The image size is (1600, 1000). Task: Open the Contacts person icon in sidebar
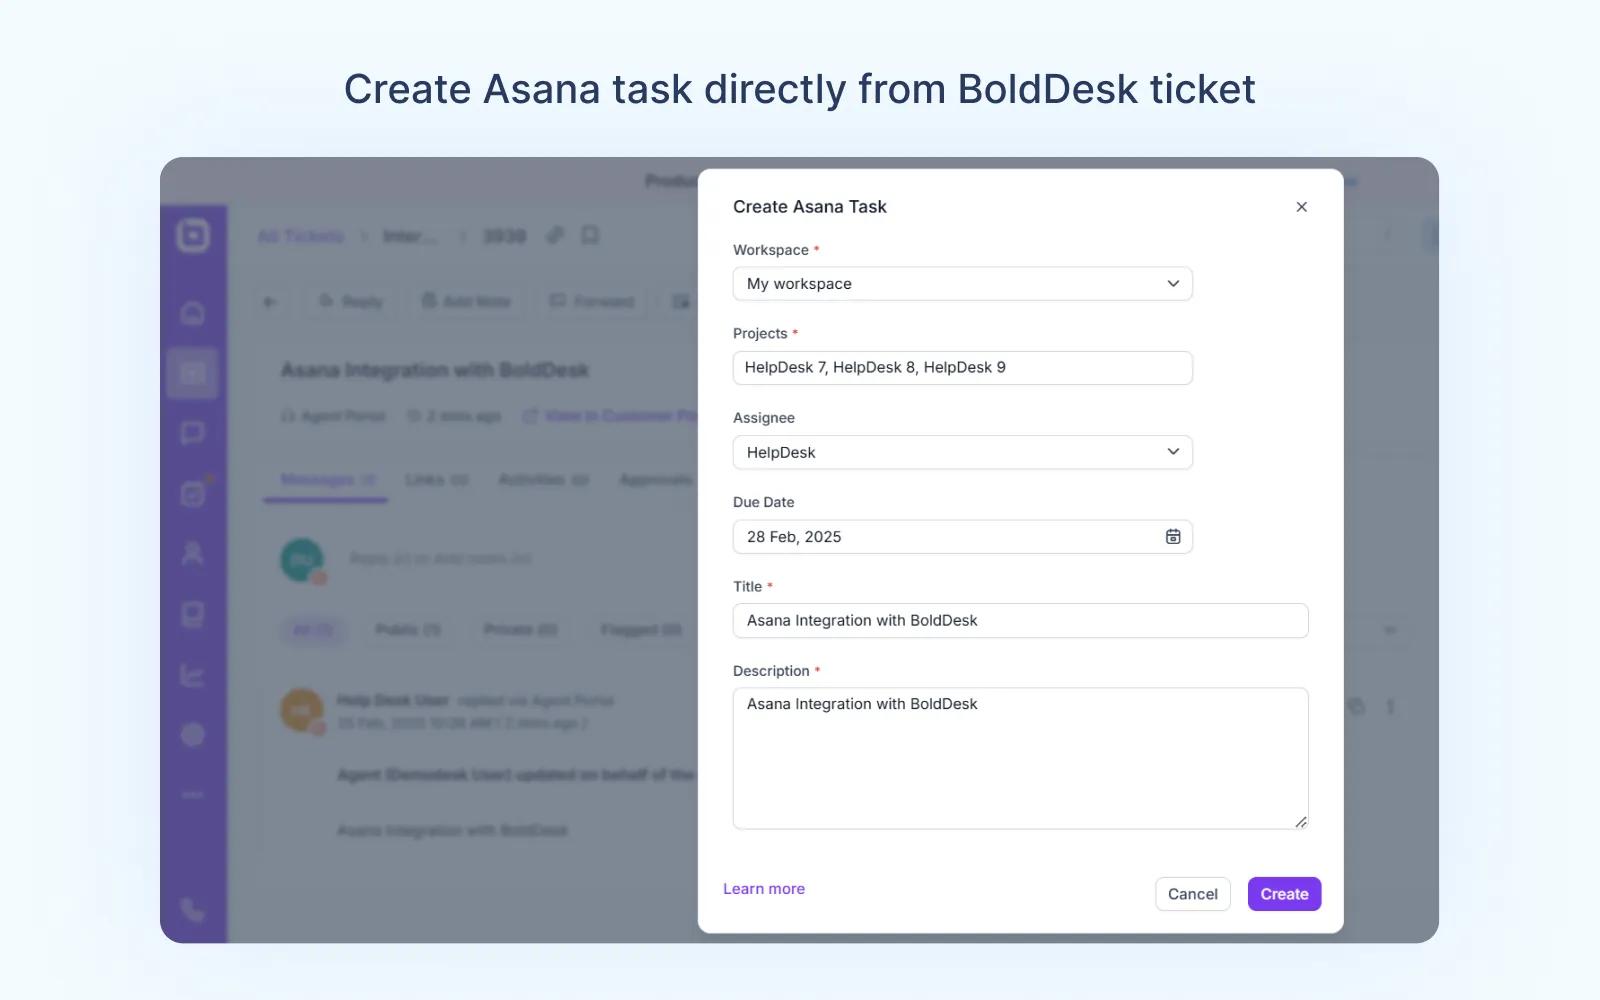pyautogui.click(x=193, y=553)
